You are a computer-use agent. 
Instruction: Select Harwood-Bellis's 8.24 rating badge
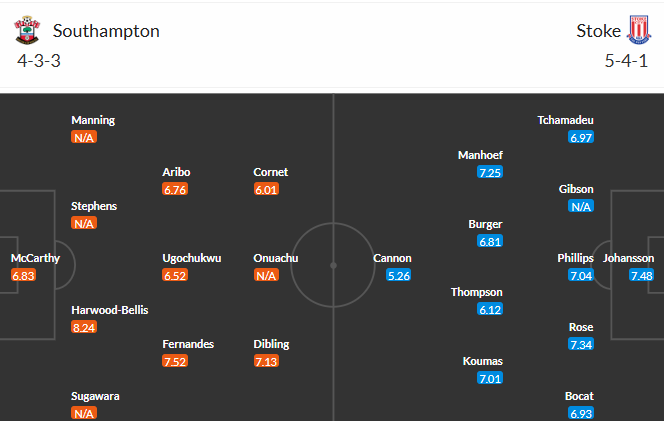coord(84,327)
